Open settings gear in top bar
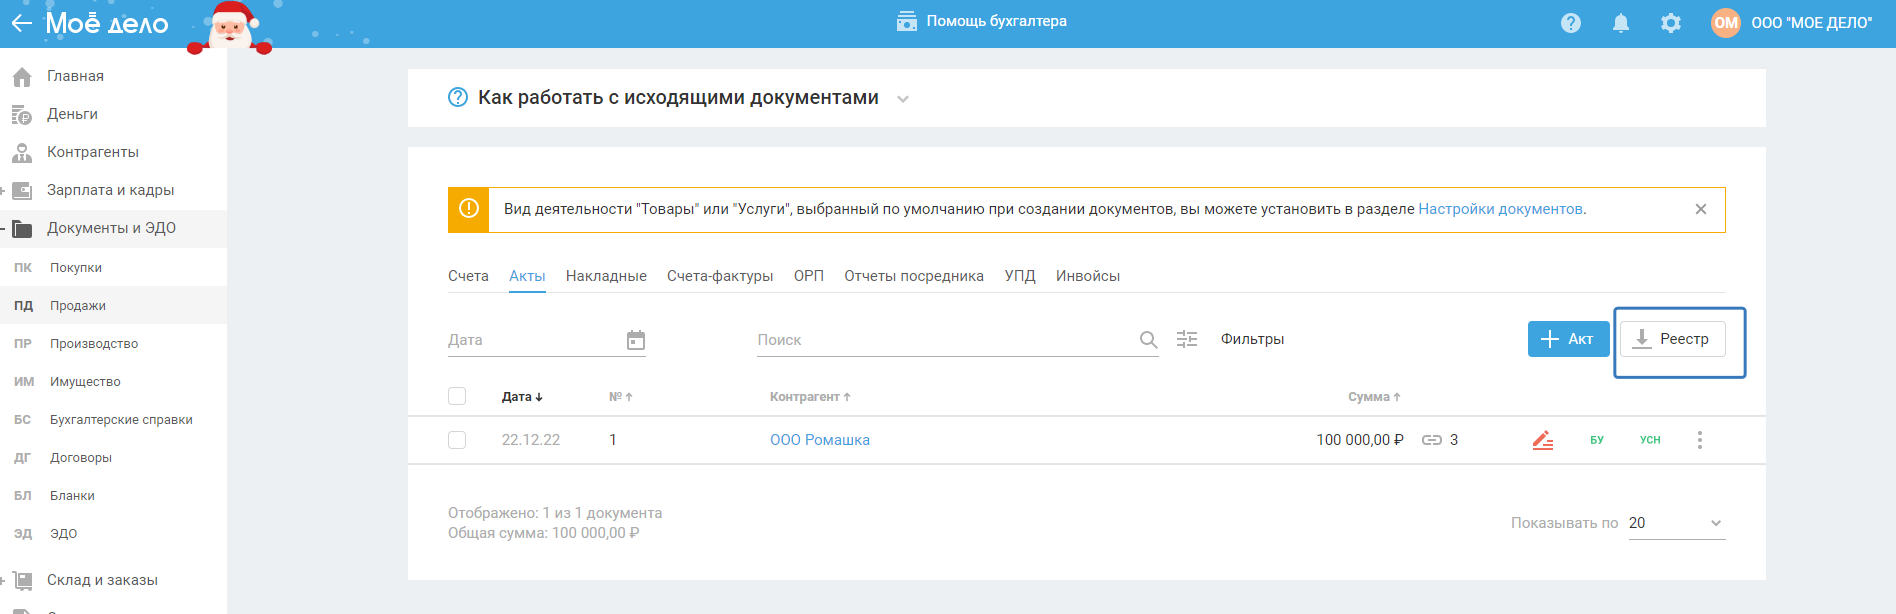The height and width of the screenshot is (614, 1896). 1671,23
